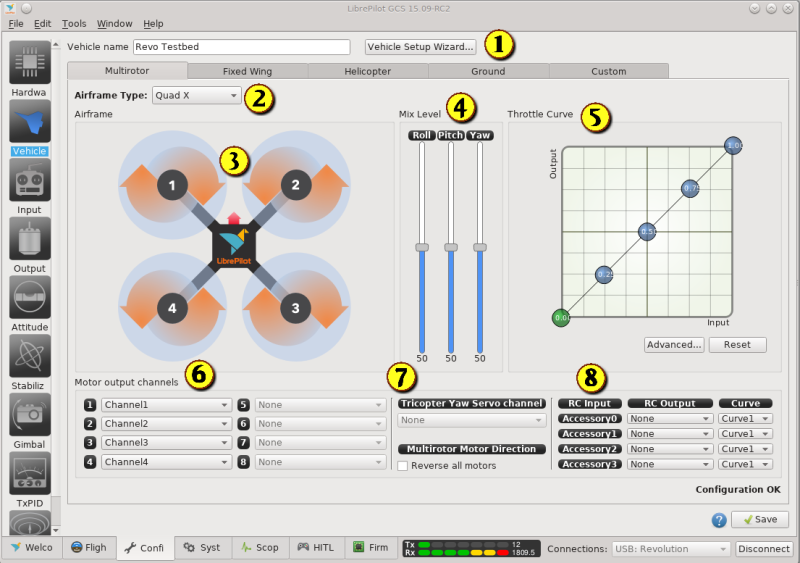
Task: Click the Save button
Action: click(x=760, y=519)
